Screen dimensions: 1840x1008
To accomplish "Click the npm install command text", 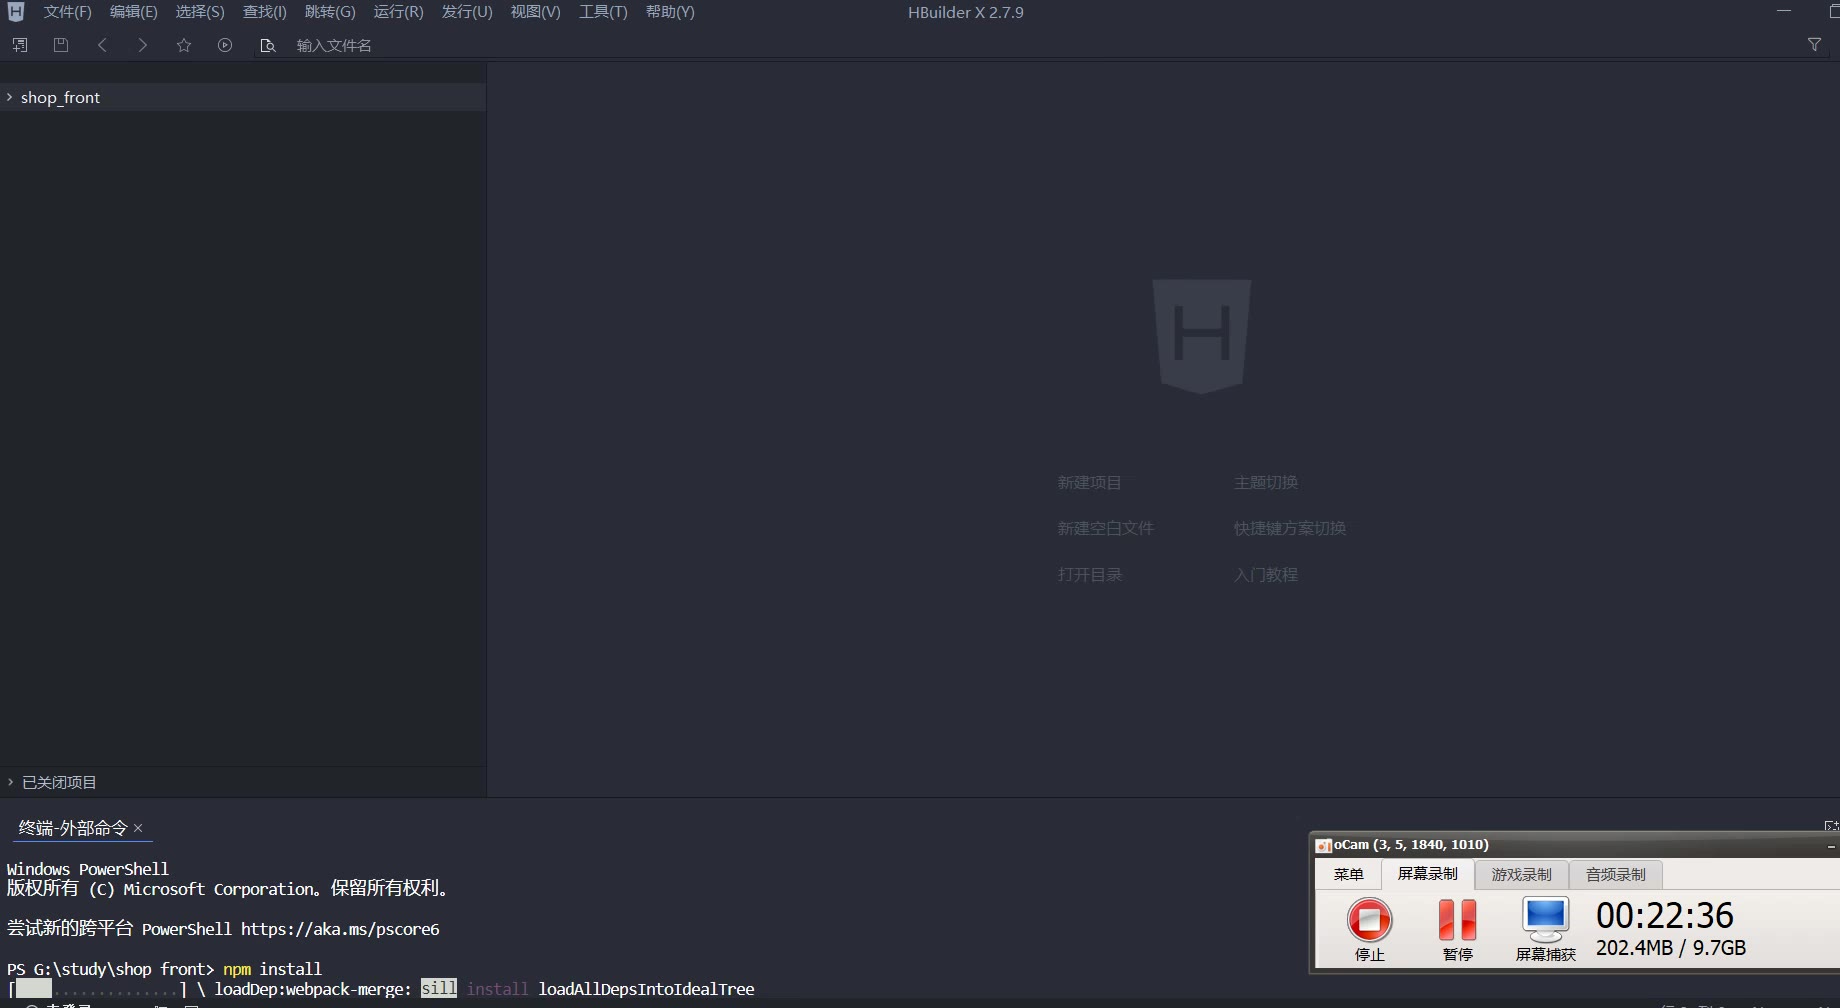I will click(x=272, y=969).
